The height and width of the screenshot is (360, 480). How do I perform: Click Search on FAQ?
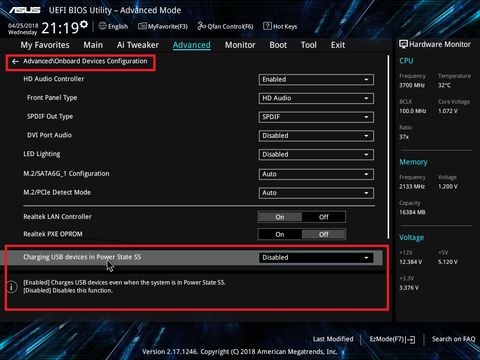[453, 339]
